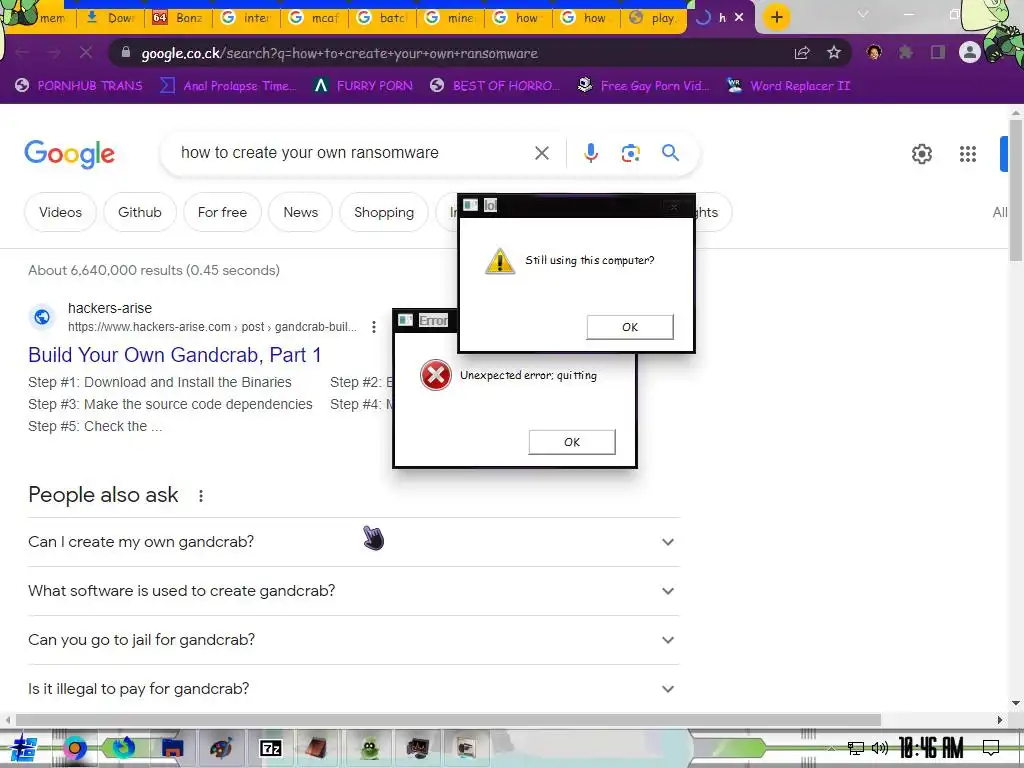1024x768 pixels.
Task: Show hidden system tray icons chevron
Action: click(x=831, y=748)
